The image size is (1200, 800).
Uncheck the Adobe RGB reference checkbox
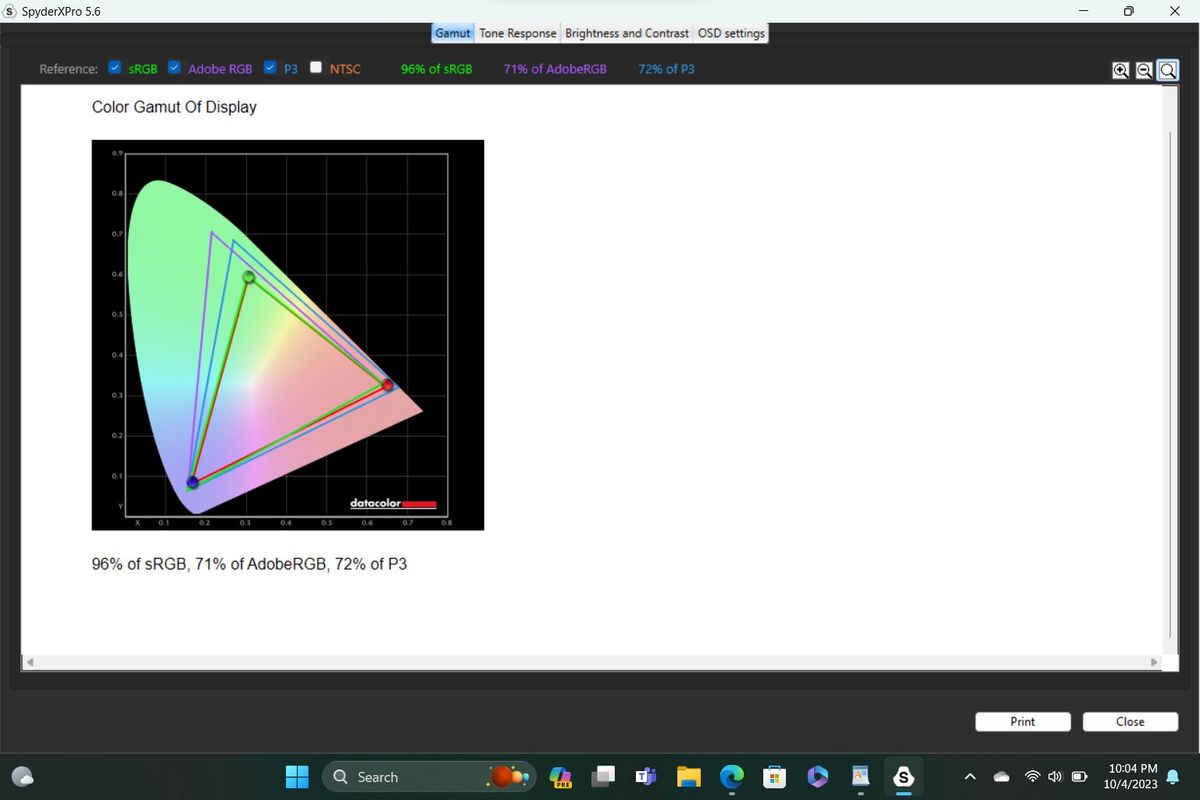click(174, 68)
